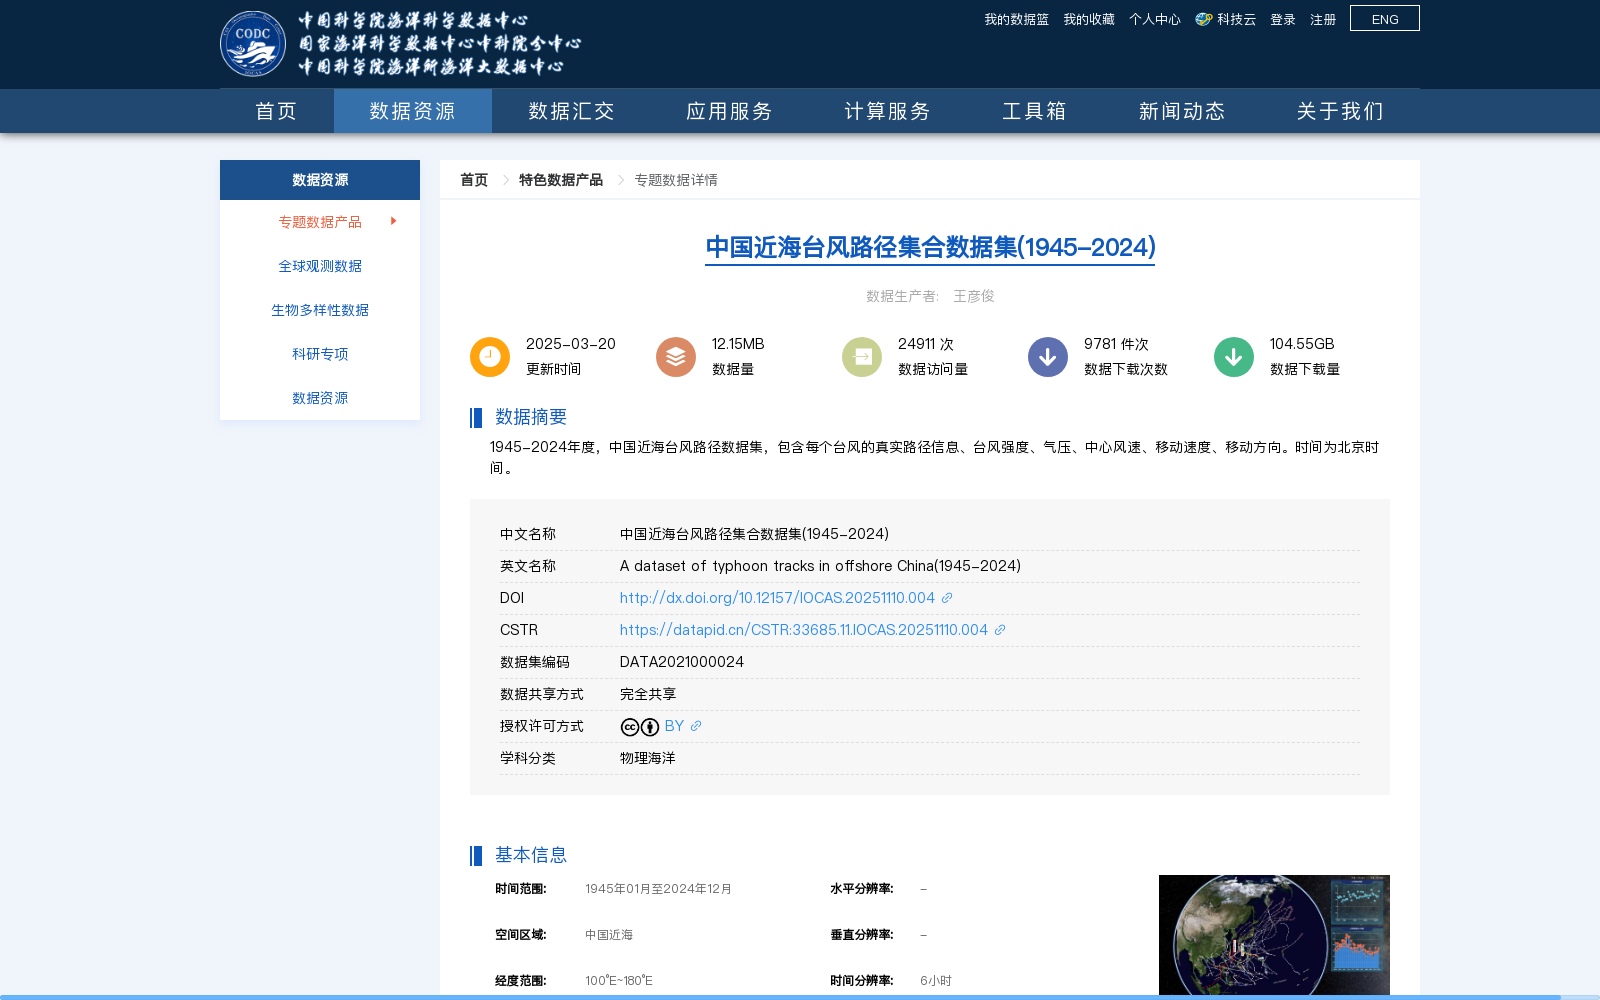1600x1000 pixels.
Task: Open the dx.doi.org DOI hyperlink
Action: [x=776, y=597]
